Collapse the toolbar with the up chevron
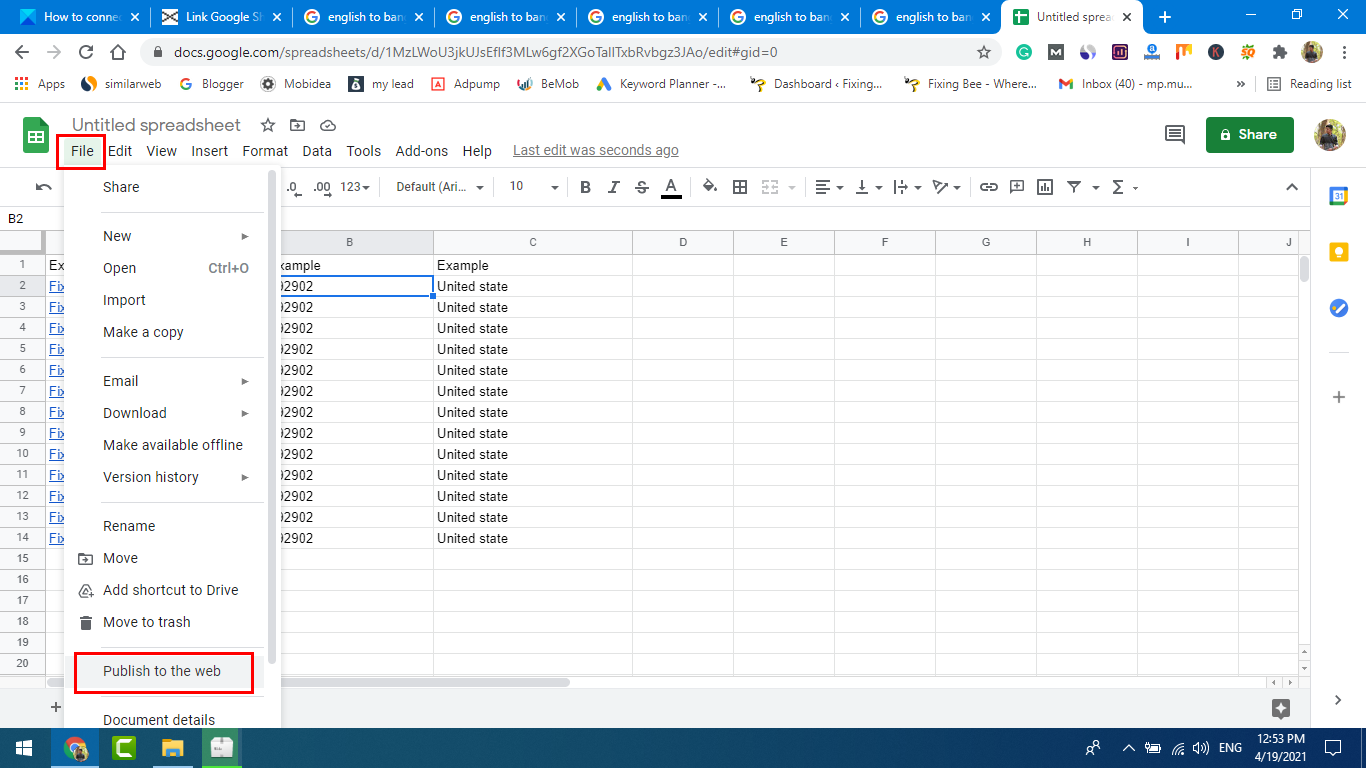Image resolution: width=1366 pixels, height=768 pixels. (1292, 187)
